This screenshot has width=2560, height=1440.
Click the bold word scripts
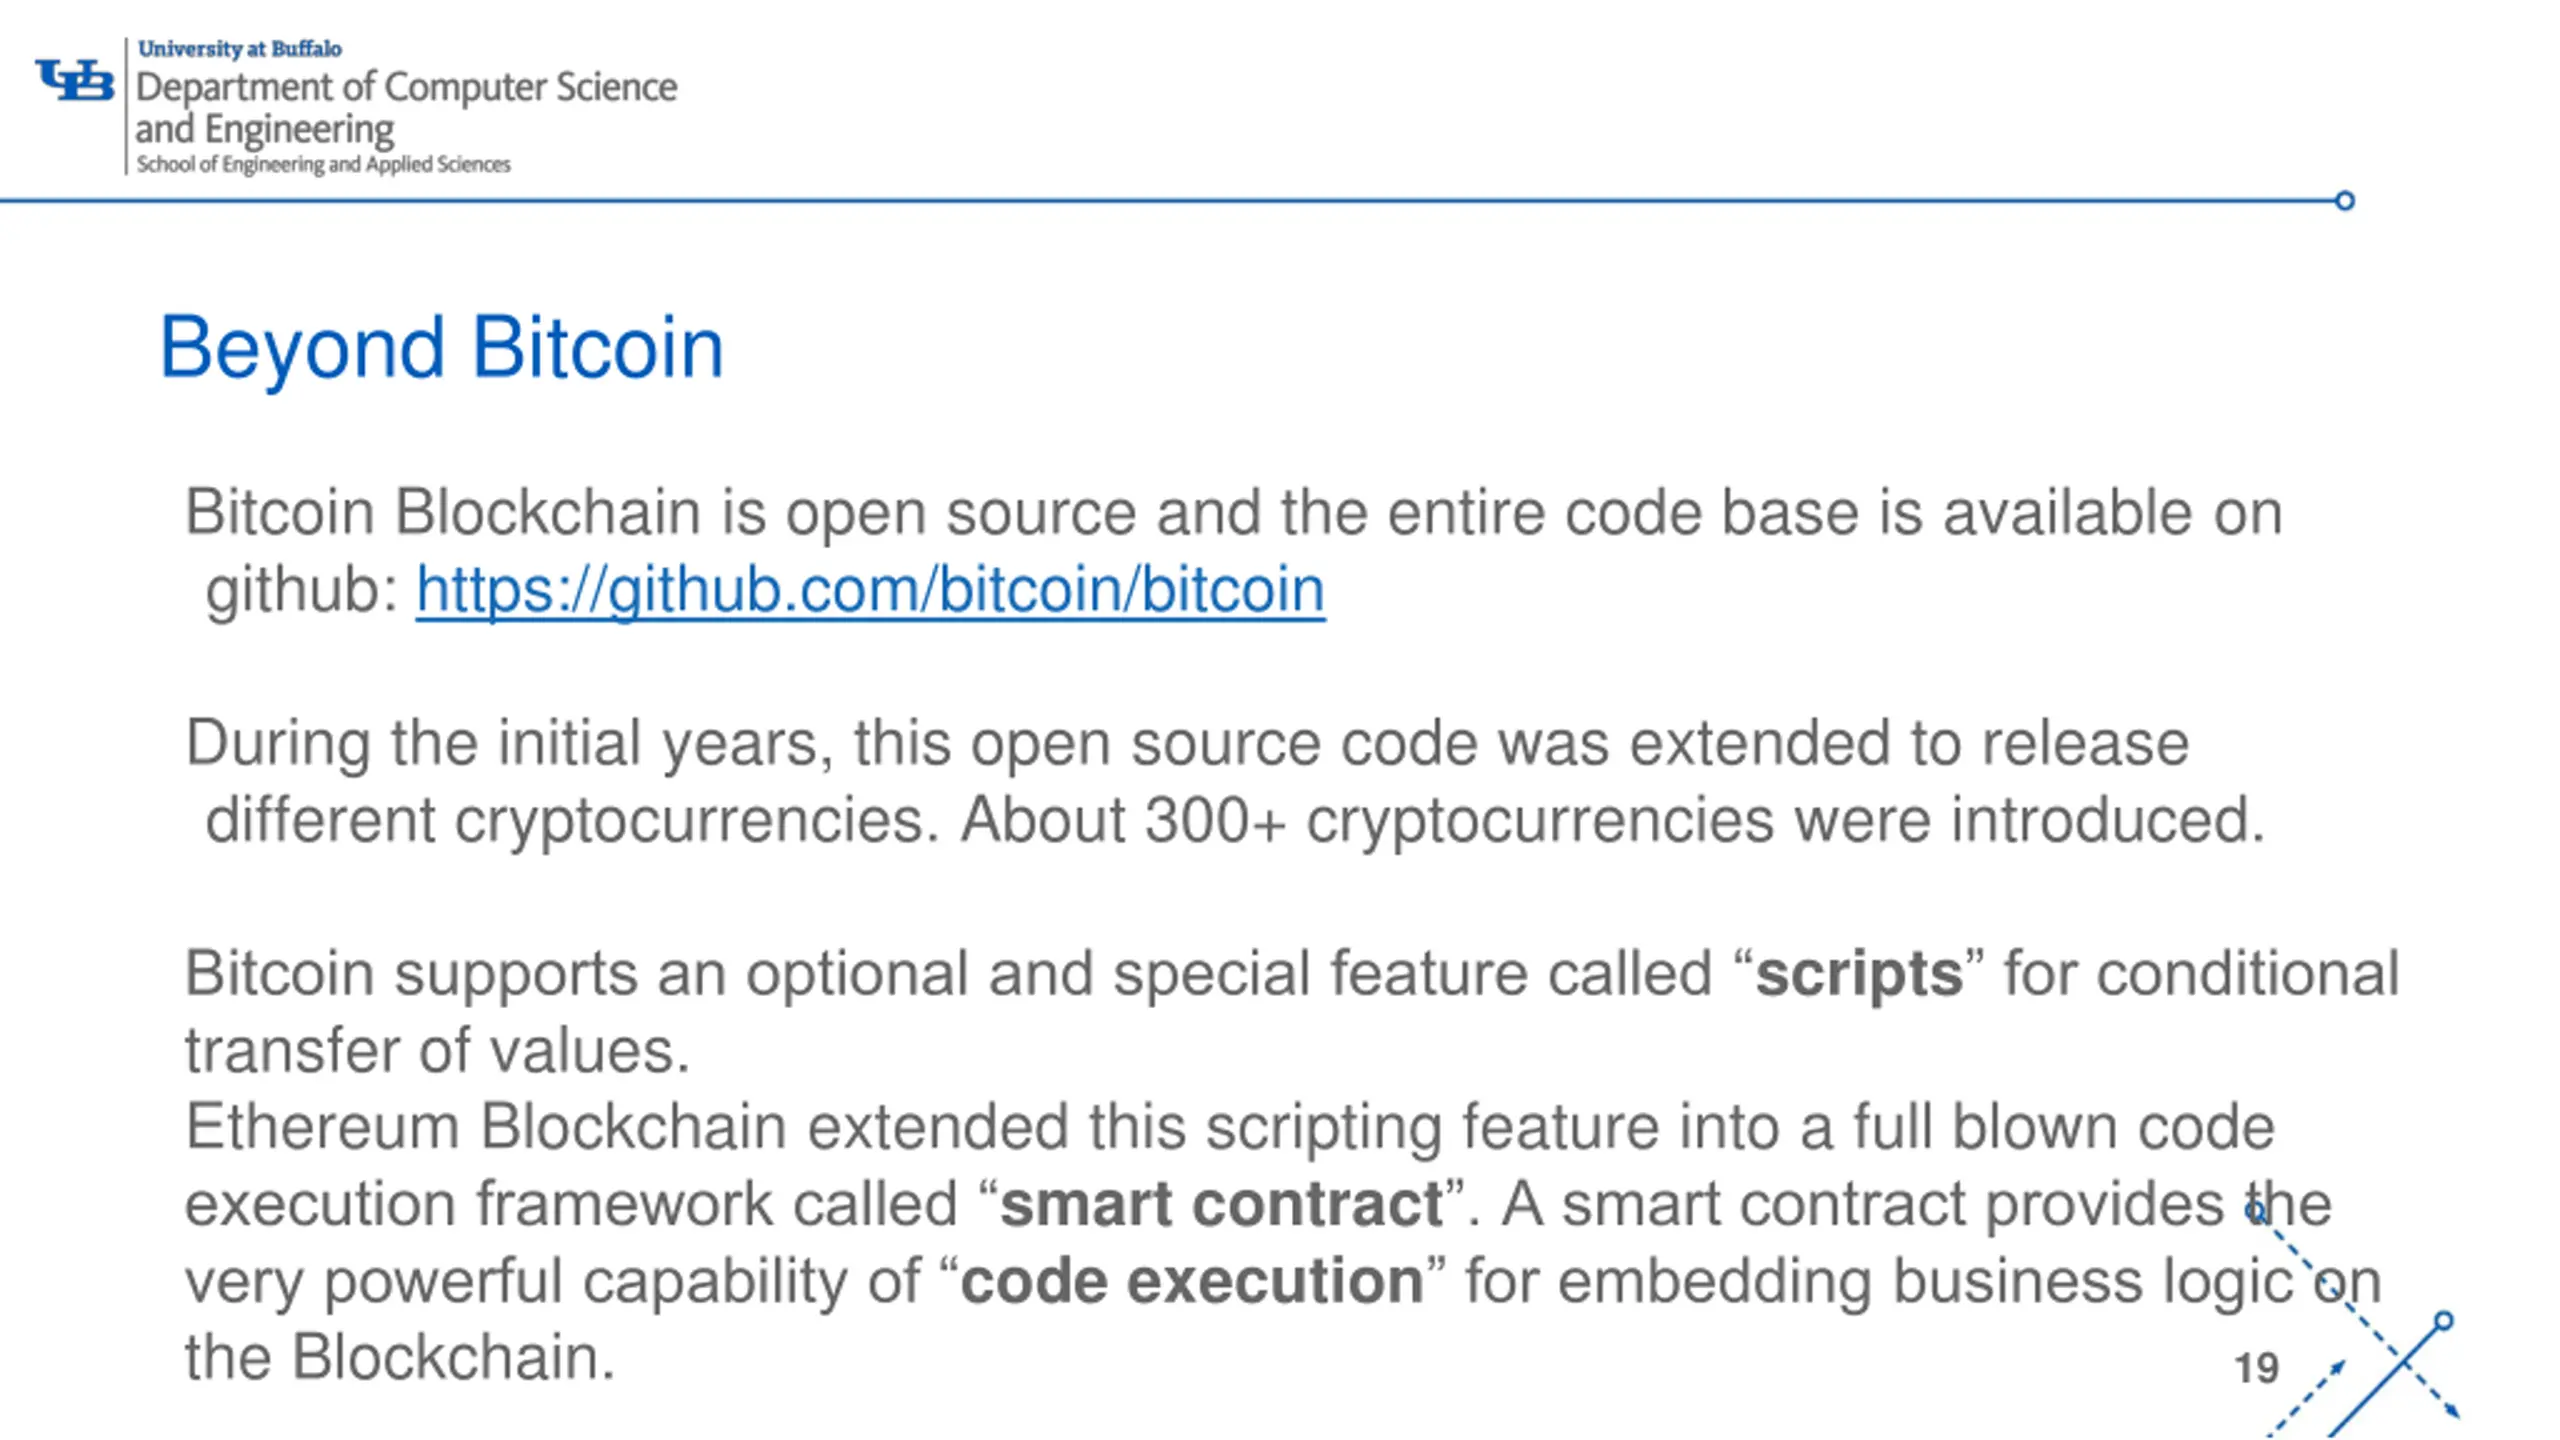point(1859,974)
